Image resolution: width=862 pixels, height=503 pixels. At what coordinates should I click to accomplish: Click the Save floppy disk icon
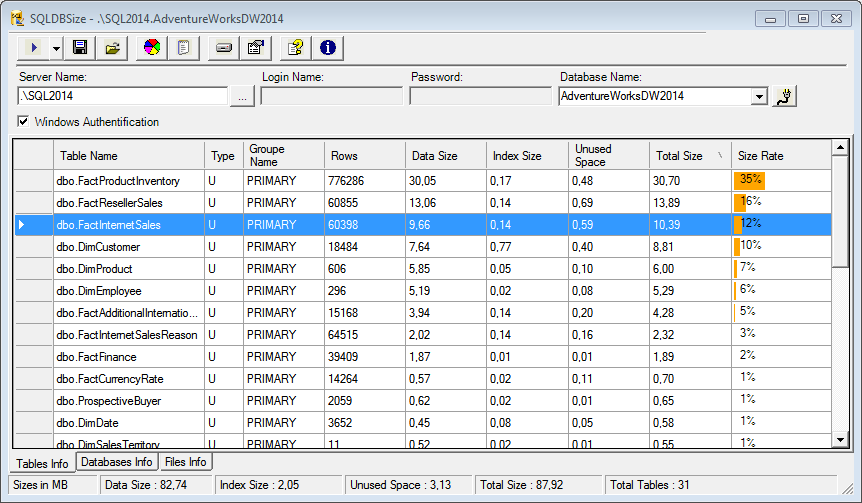coord(80,47)
